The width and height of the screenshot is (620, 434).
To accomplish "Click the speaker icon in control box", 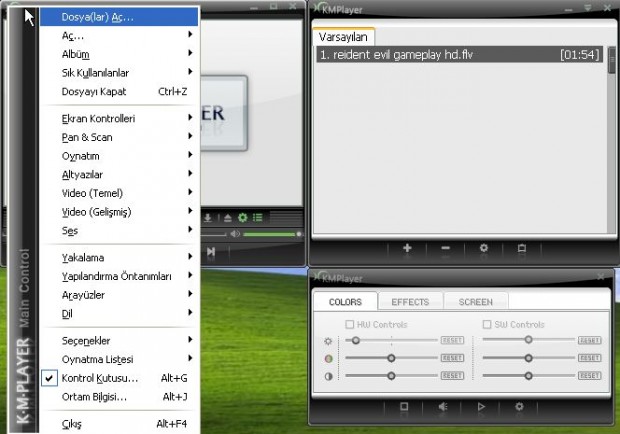I will pyautogui.click(x=443, y=406).
